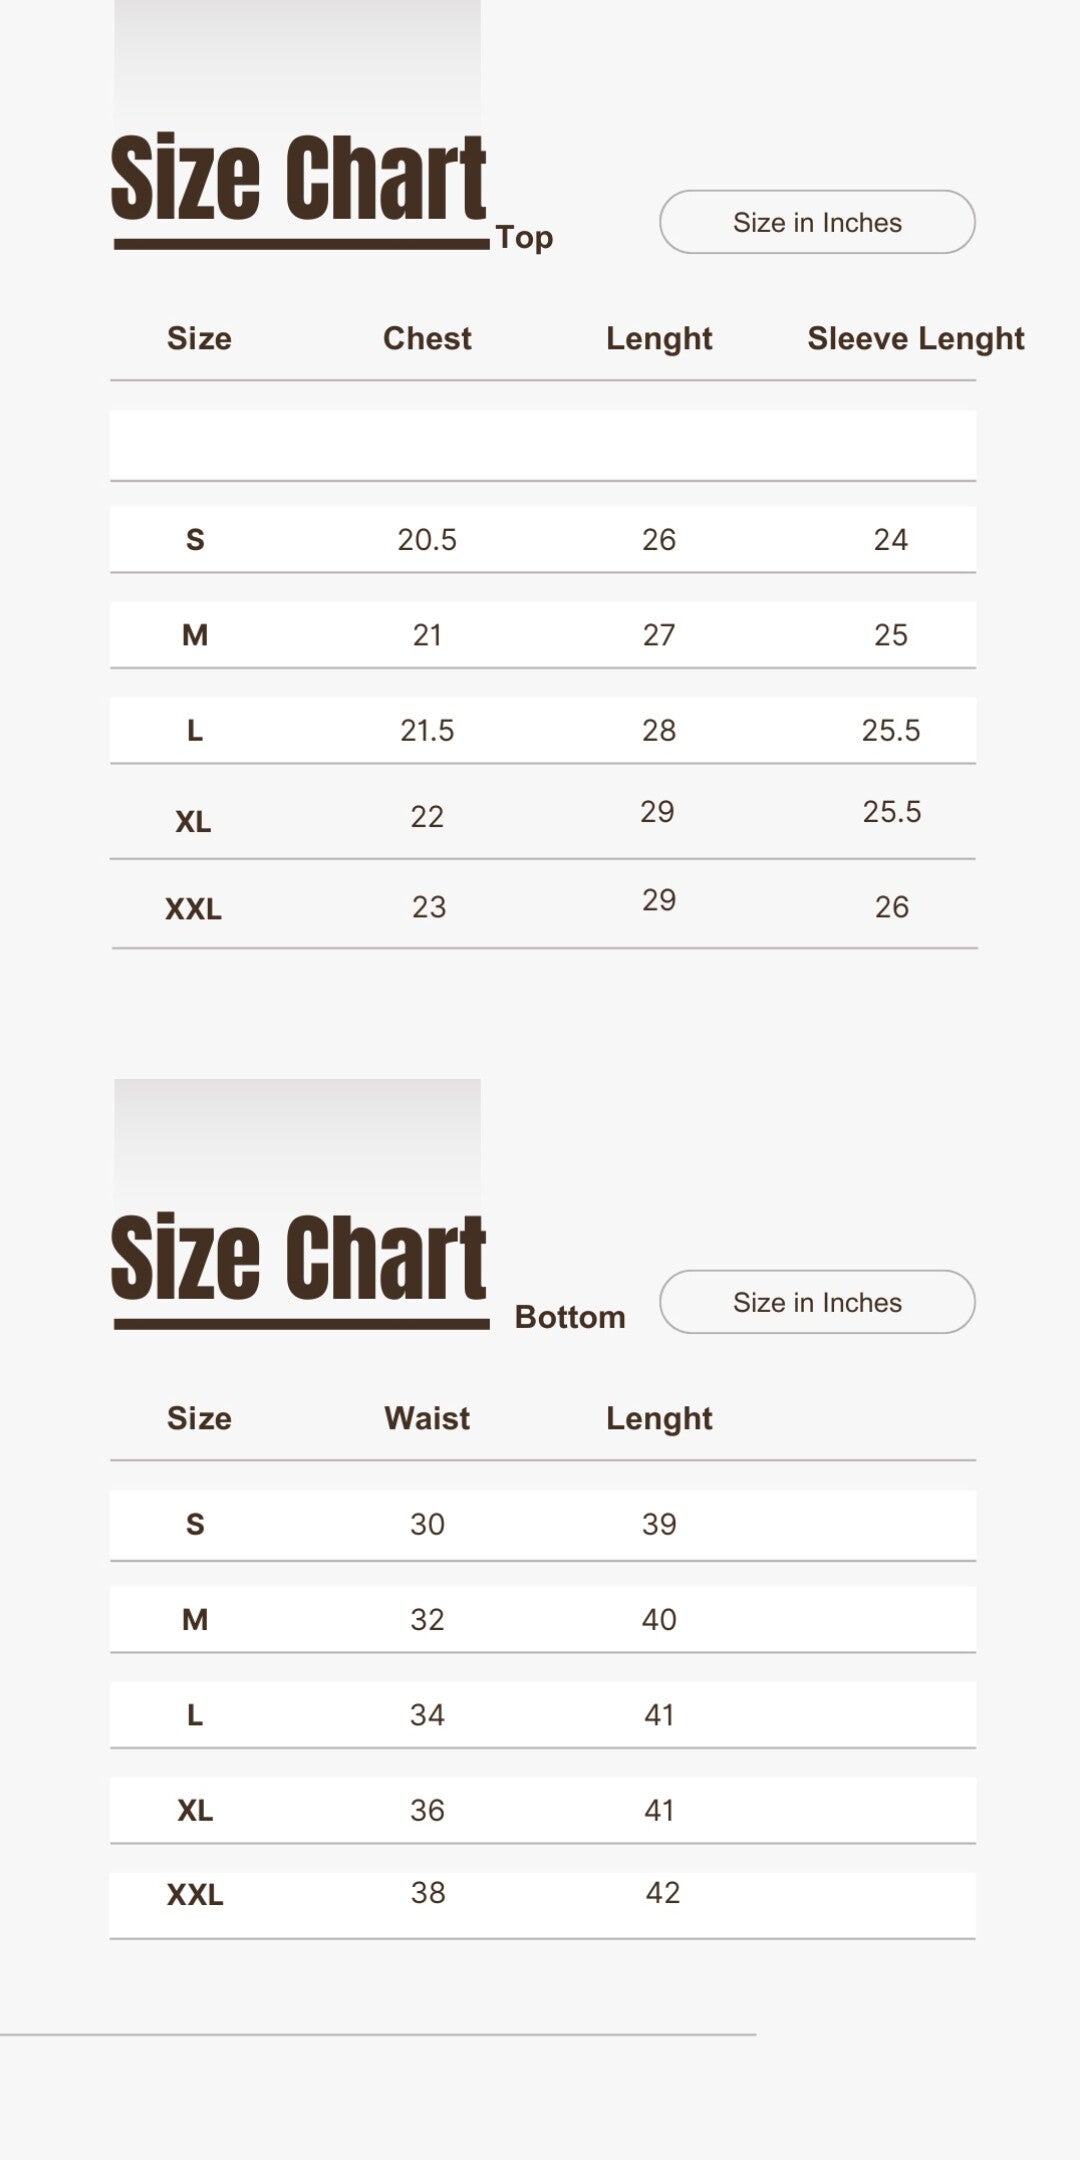Click the Sleeve Lenght column header

[915, 338]
